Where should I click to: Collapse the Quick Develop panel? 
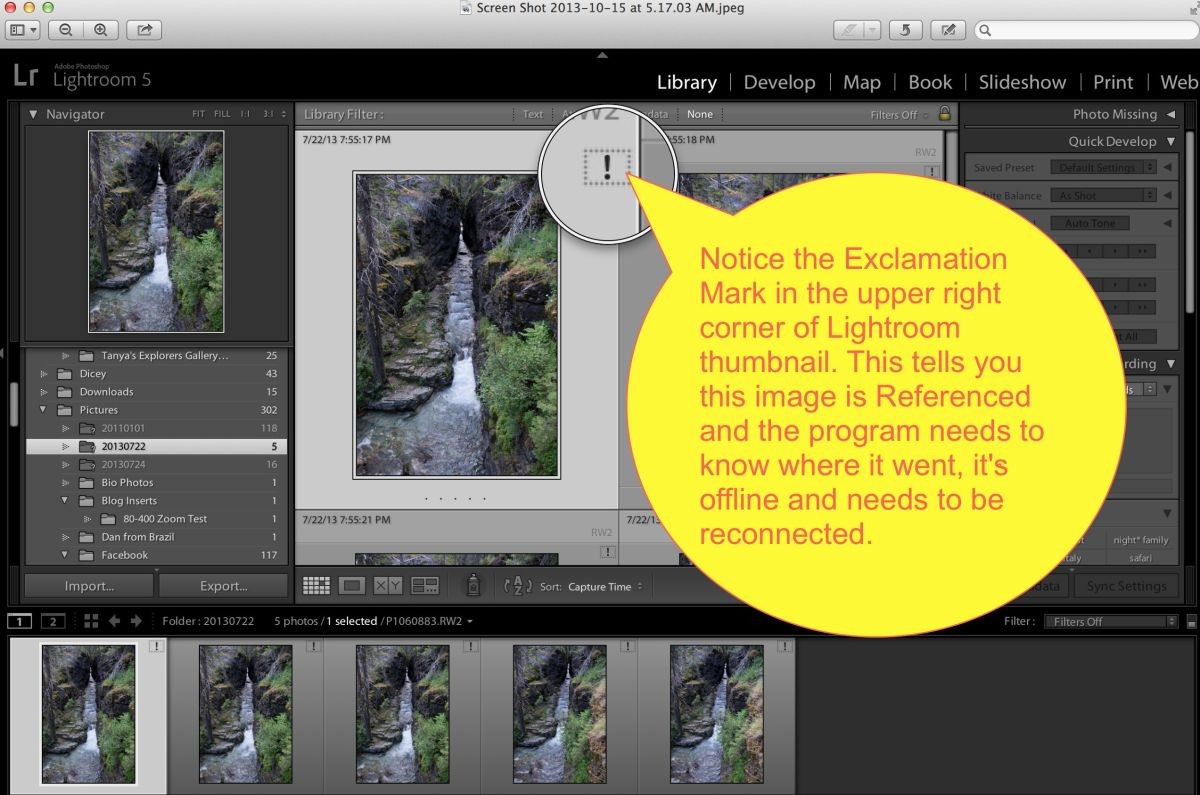(x=1171, y=142)
